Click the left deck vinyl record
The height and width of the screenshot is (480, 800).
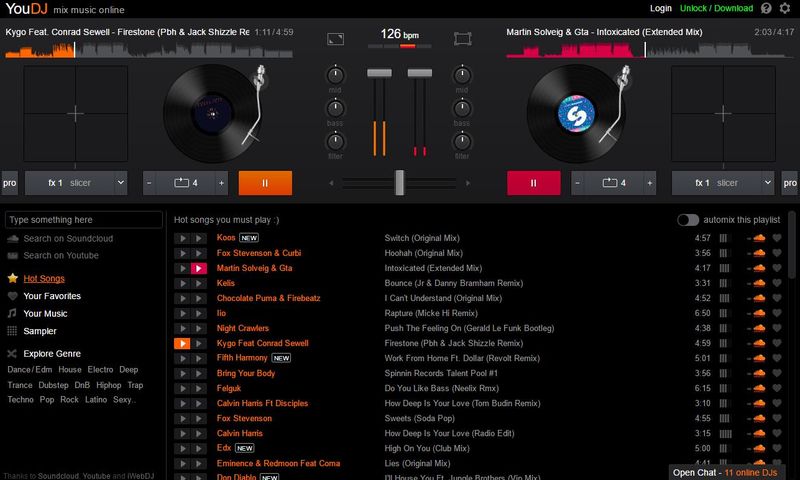[x=212, y=114]
